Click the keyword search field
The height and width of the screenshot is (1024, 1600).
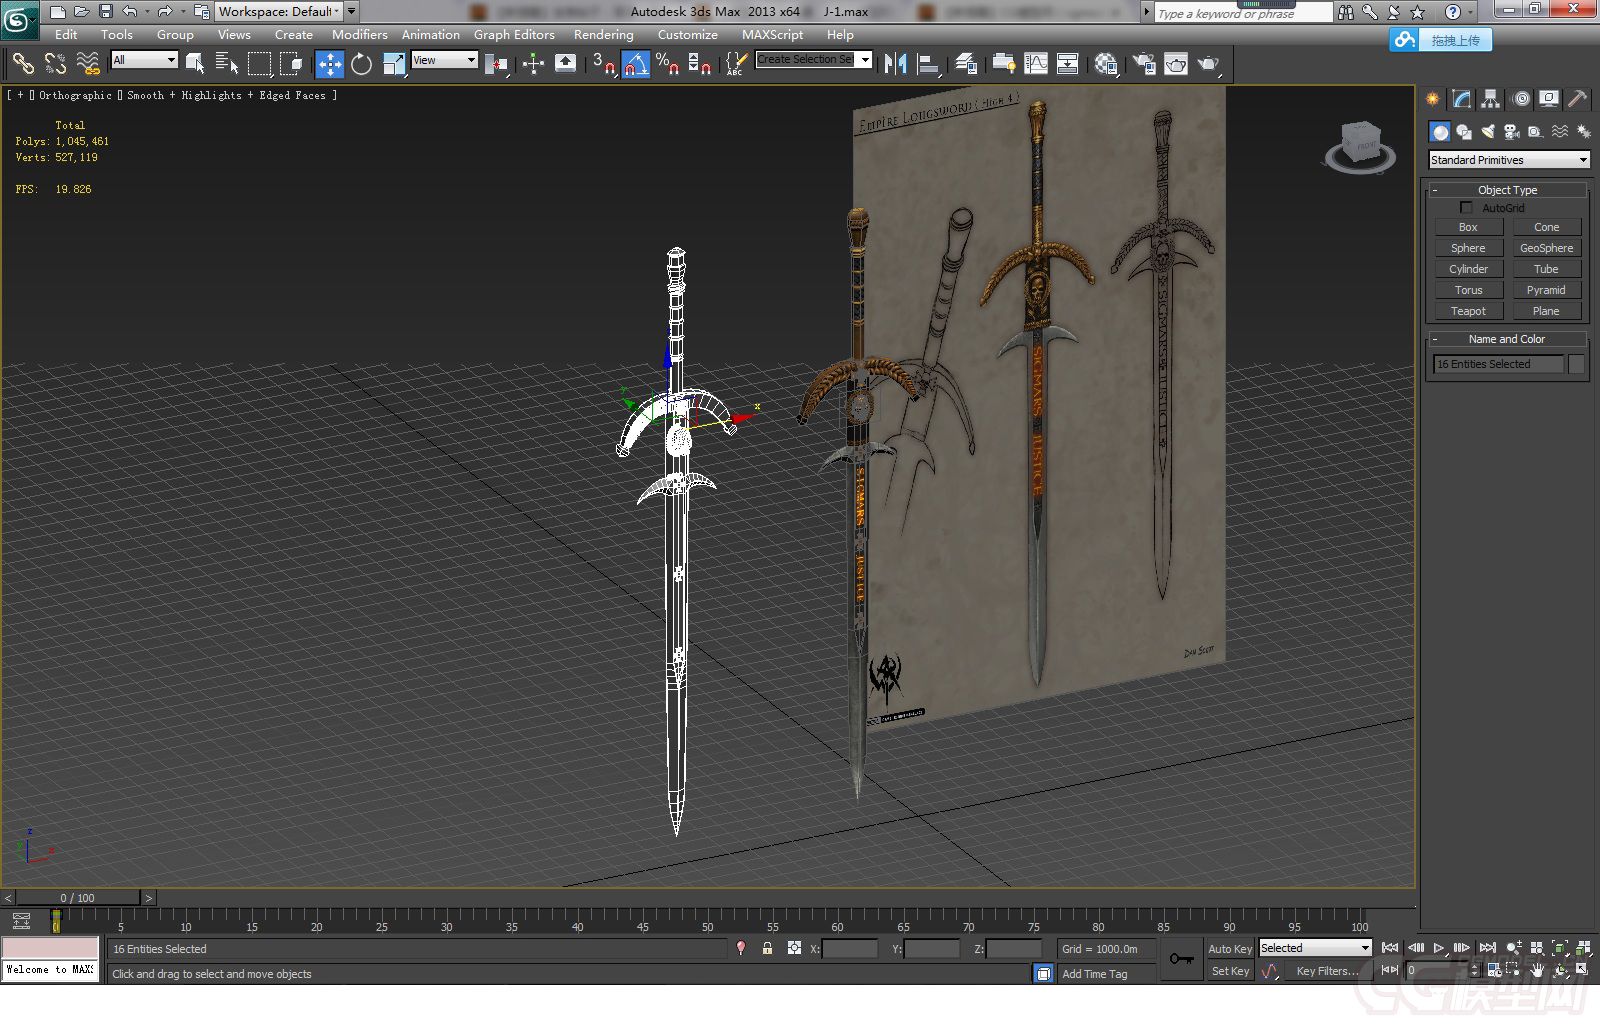tap(1243, 13)
